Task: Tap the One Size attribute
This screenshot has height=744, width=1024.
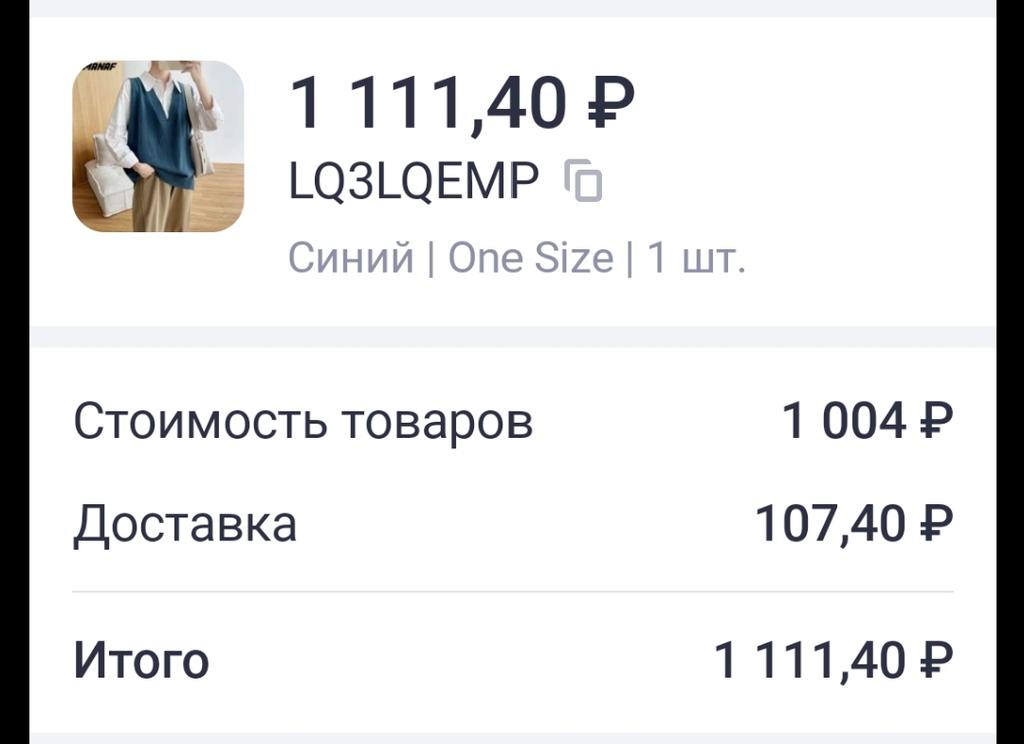Action: (530, 258)
